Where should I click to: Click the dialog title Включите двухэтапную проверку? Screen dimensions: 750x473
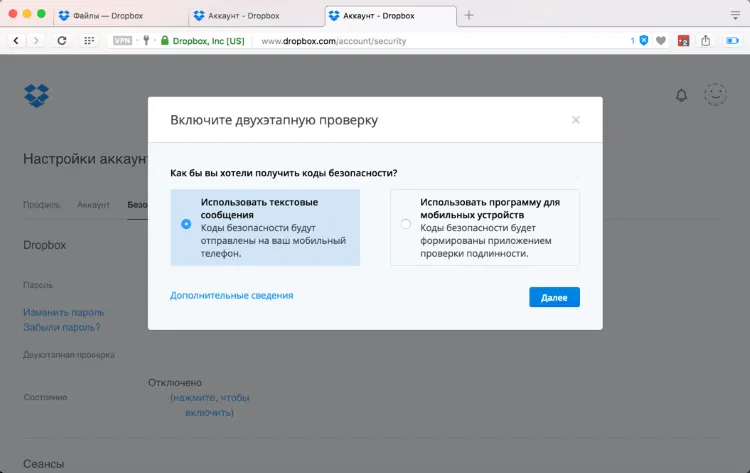coord(274,120)
